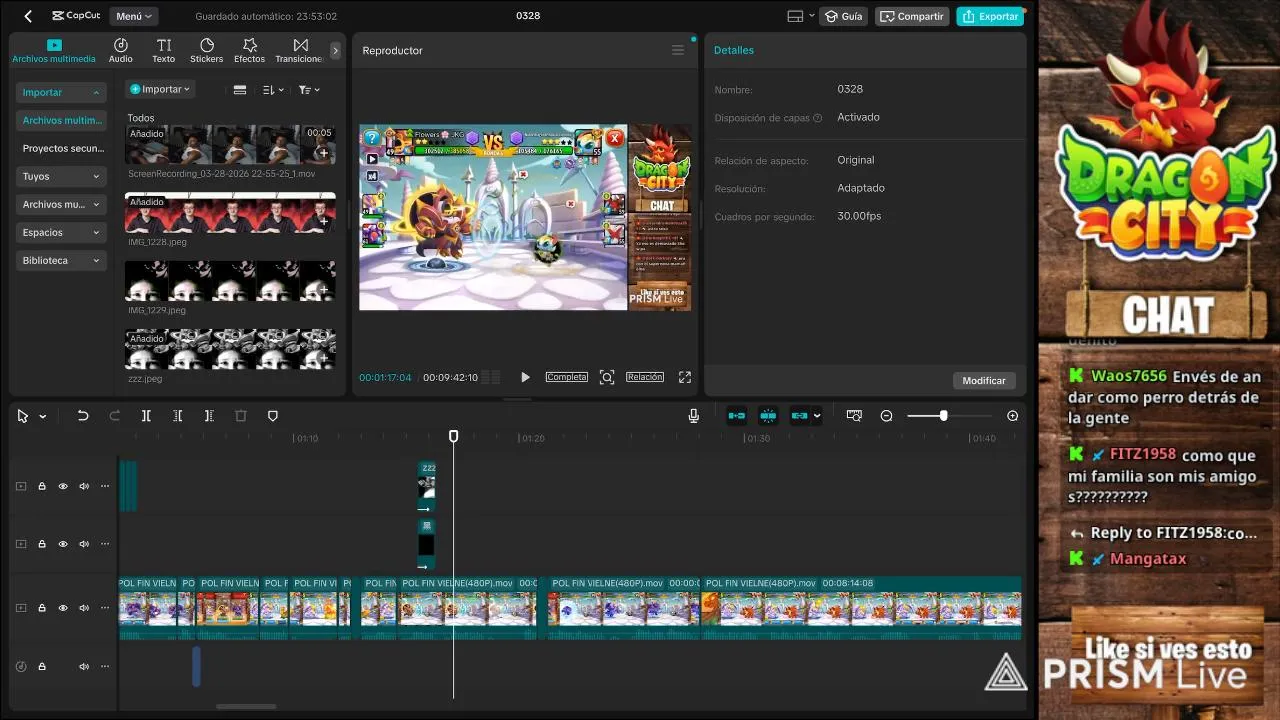Open the Guía button

click(x=843, y=16)
